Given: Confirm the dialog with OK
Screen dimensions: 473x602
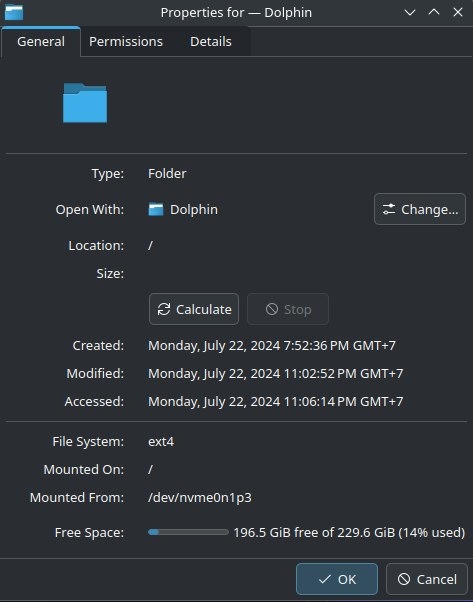Looking at the screenshot, I should (337, 579).
